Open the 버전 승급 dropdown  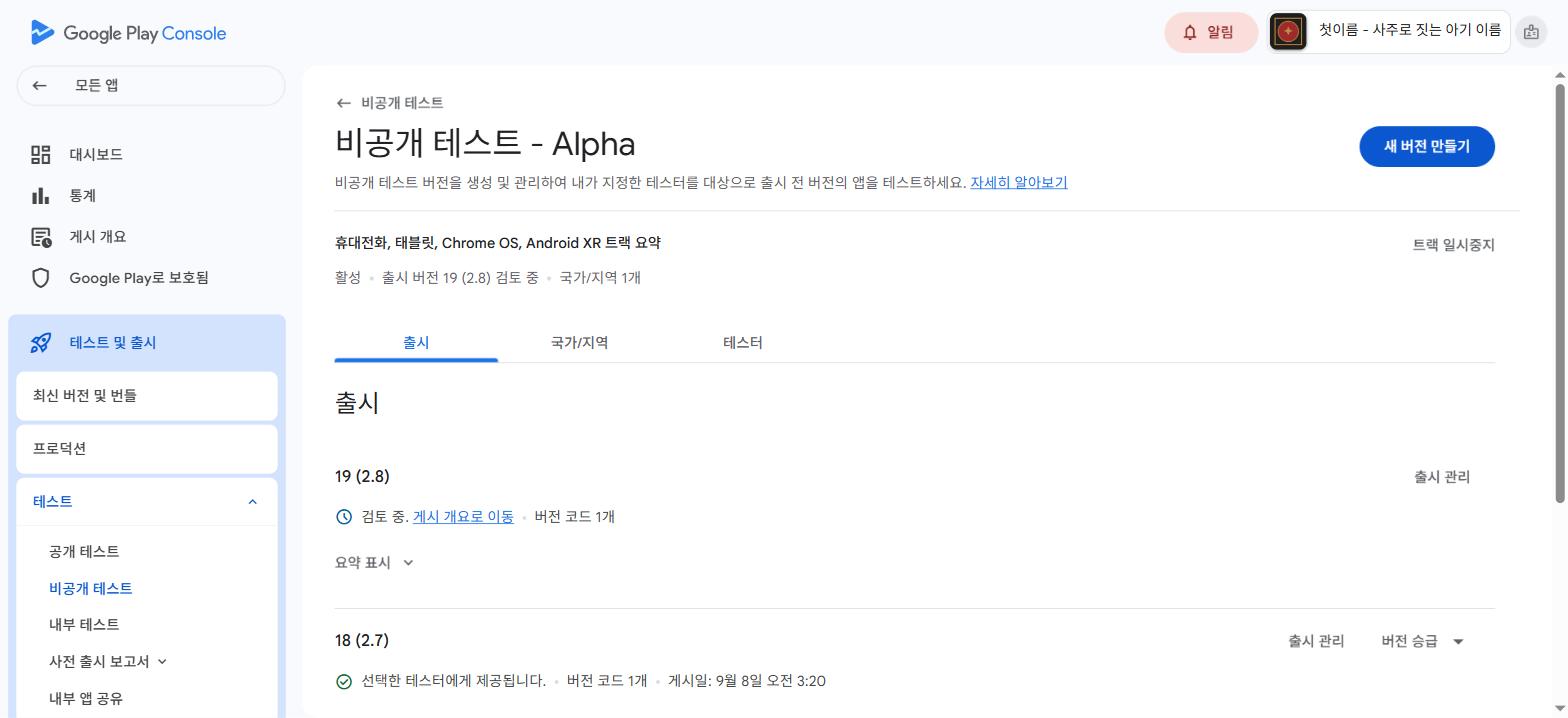[1423, 641]
